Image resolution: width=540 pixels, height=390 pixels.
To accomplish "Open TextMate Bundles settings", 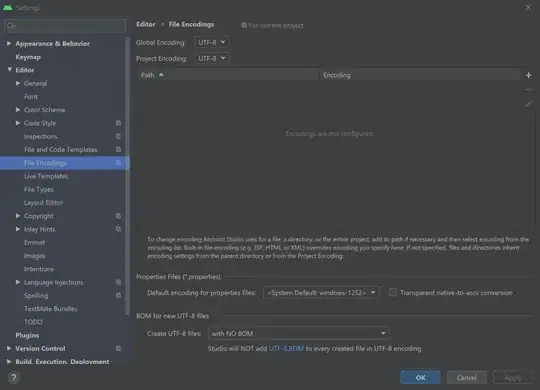I will tap(51, 309).
